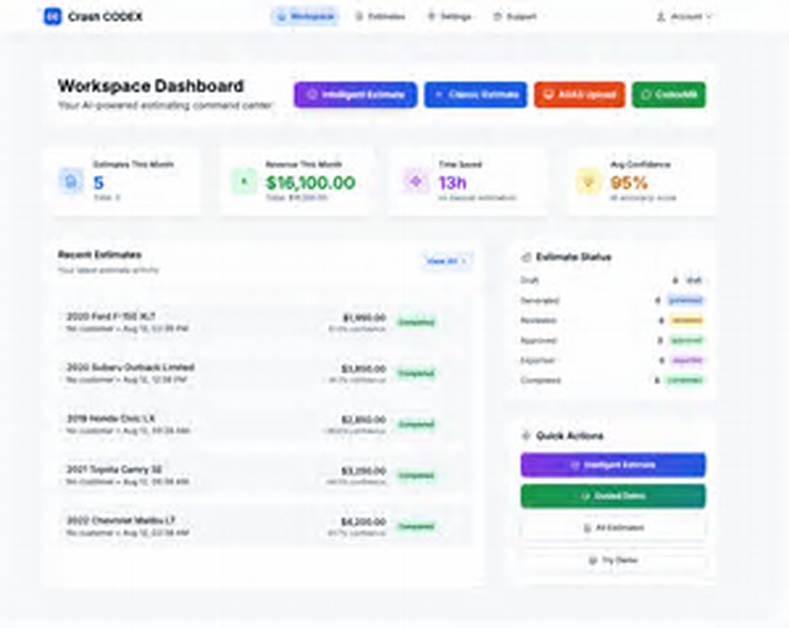Open the Support nav tab
789x628 pixels.
(x=515, y=17)
